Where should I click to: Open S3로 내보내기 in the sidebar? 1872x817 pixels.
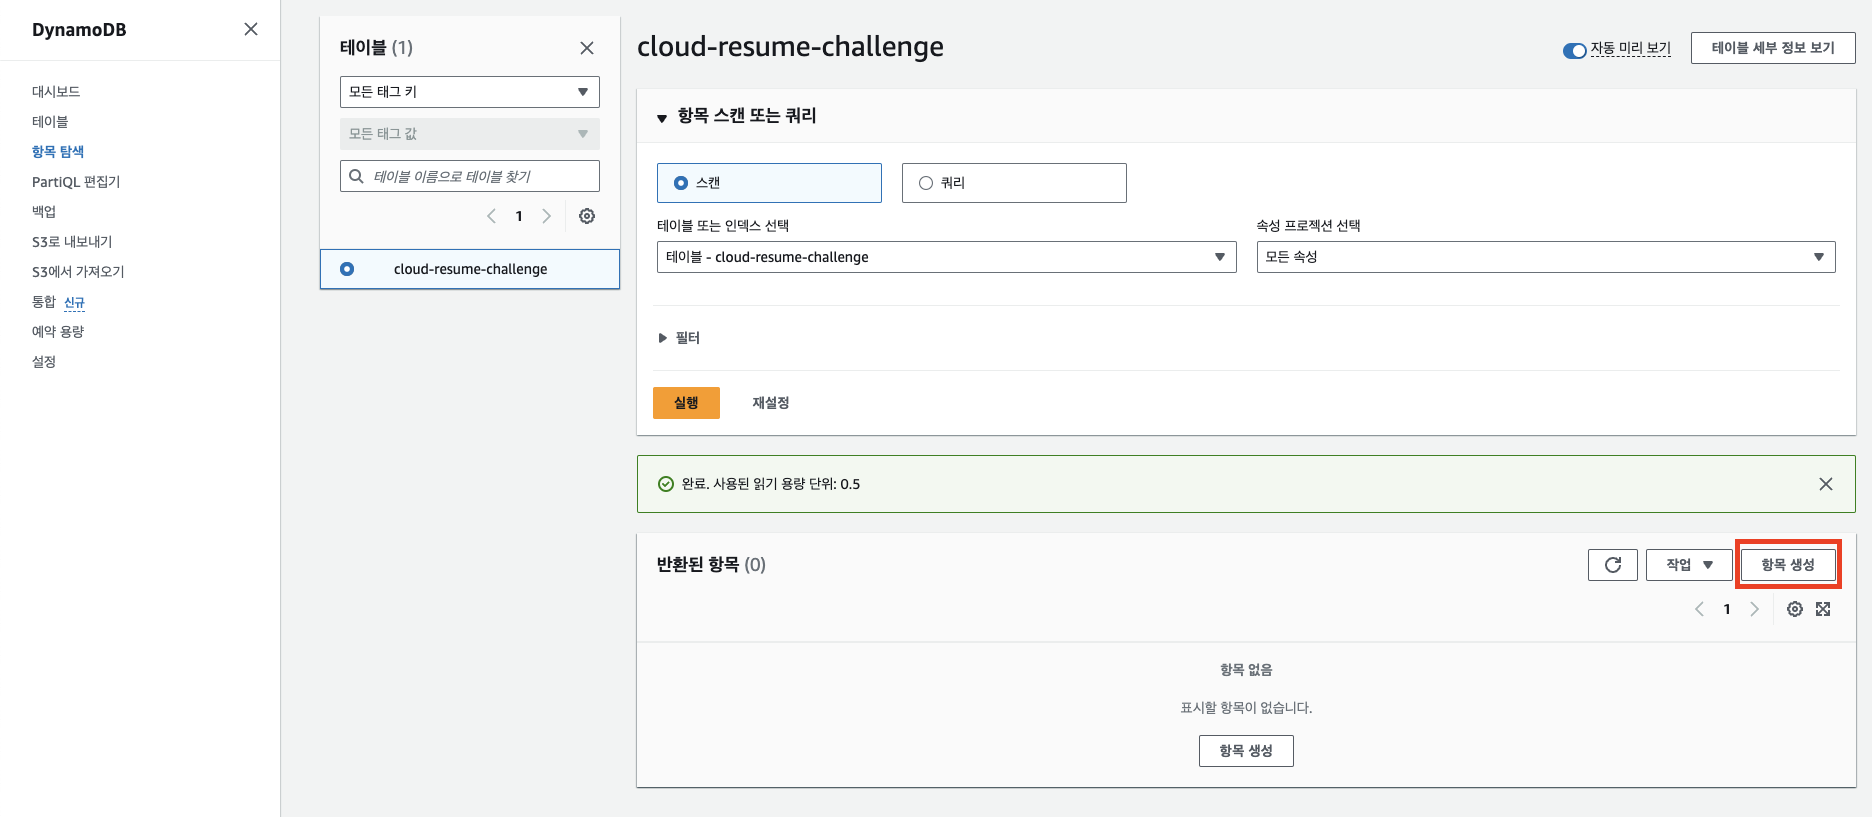[x=72, y=242]
